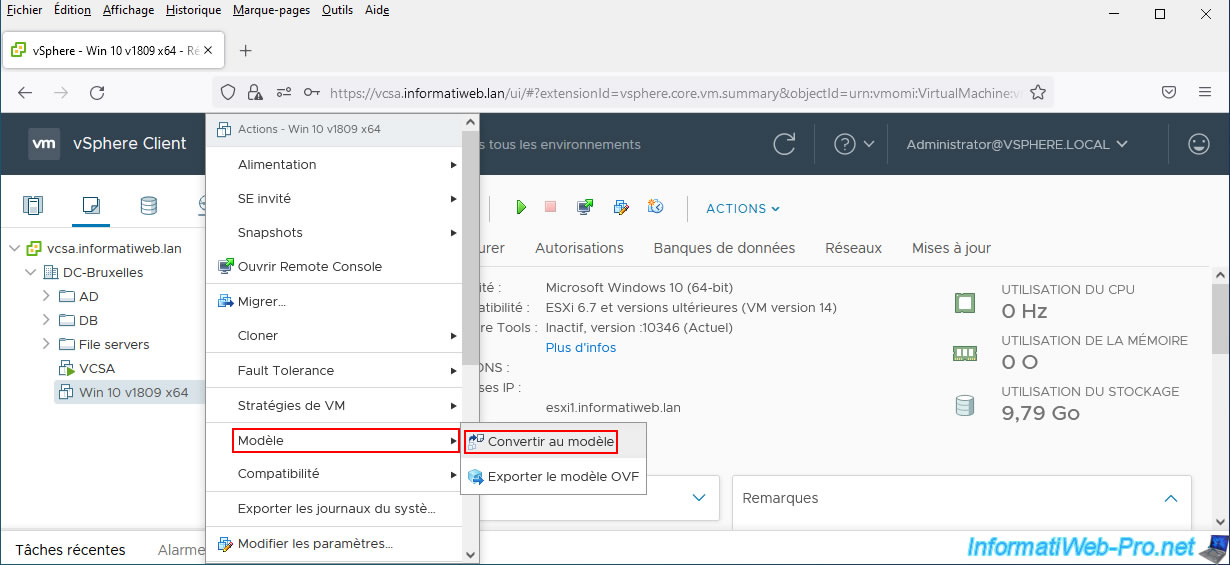The height and width of the screenshot is (565, 1230).
Task: Open the Firefox hamburger menu
Action: (x=1205, y=92)
